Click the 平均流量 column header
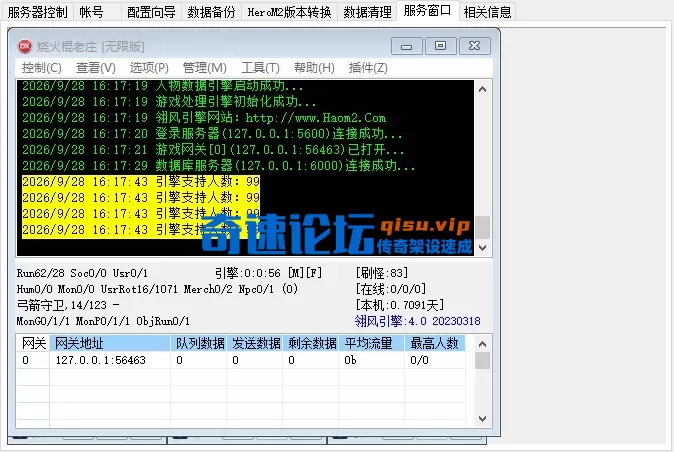Screen dimensions: 674x452 [x=372, y=343]
